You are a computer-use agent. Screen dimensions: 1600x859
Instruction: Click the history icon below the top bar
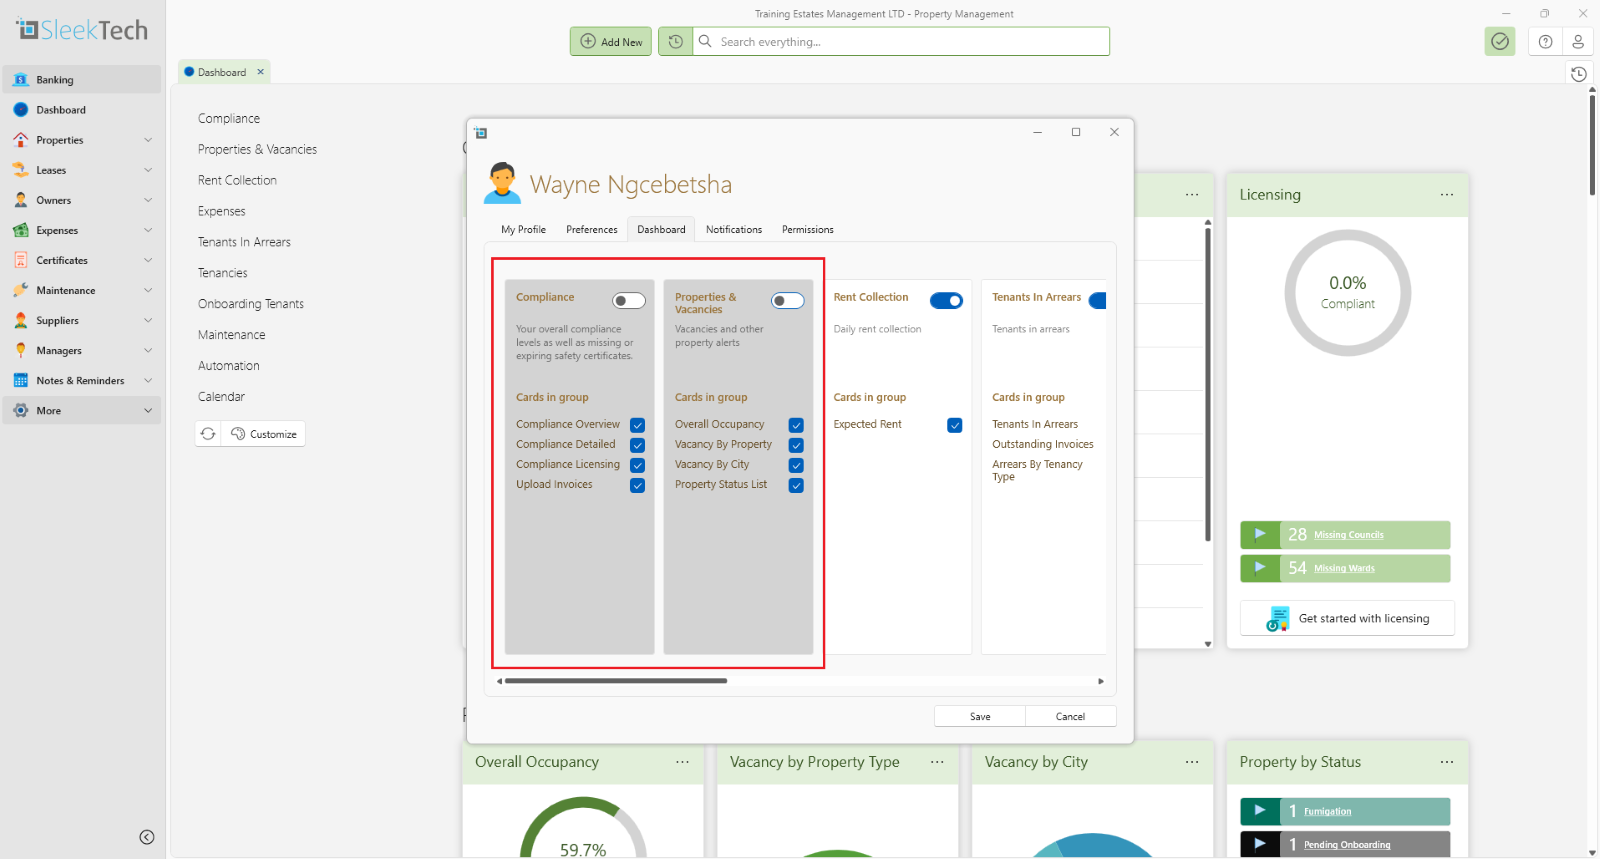(1579, 74)
